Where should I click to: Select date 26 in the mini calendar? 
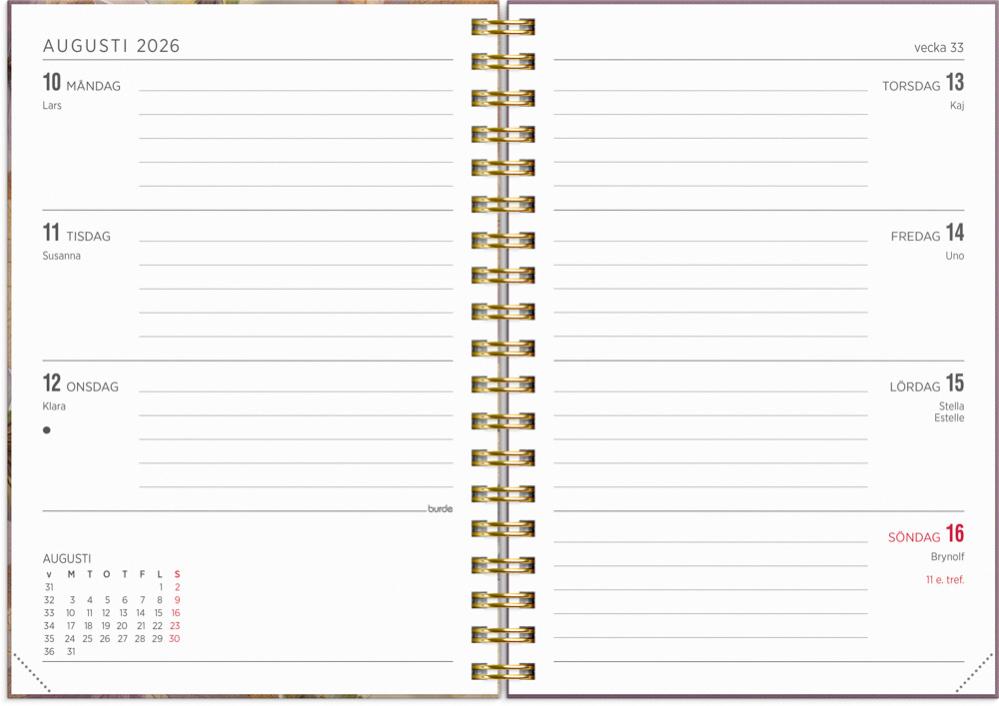click(x=105, y=638)
